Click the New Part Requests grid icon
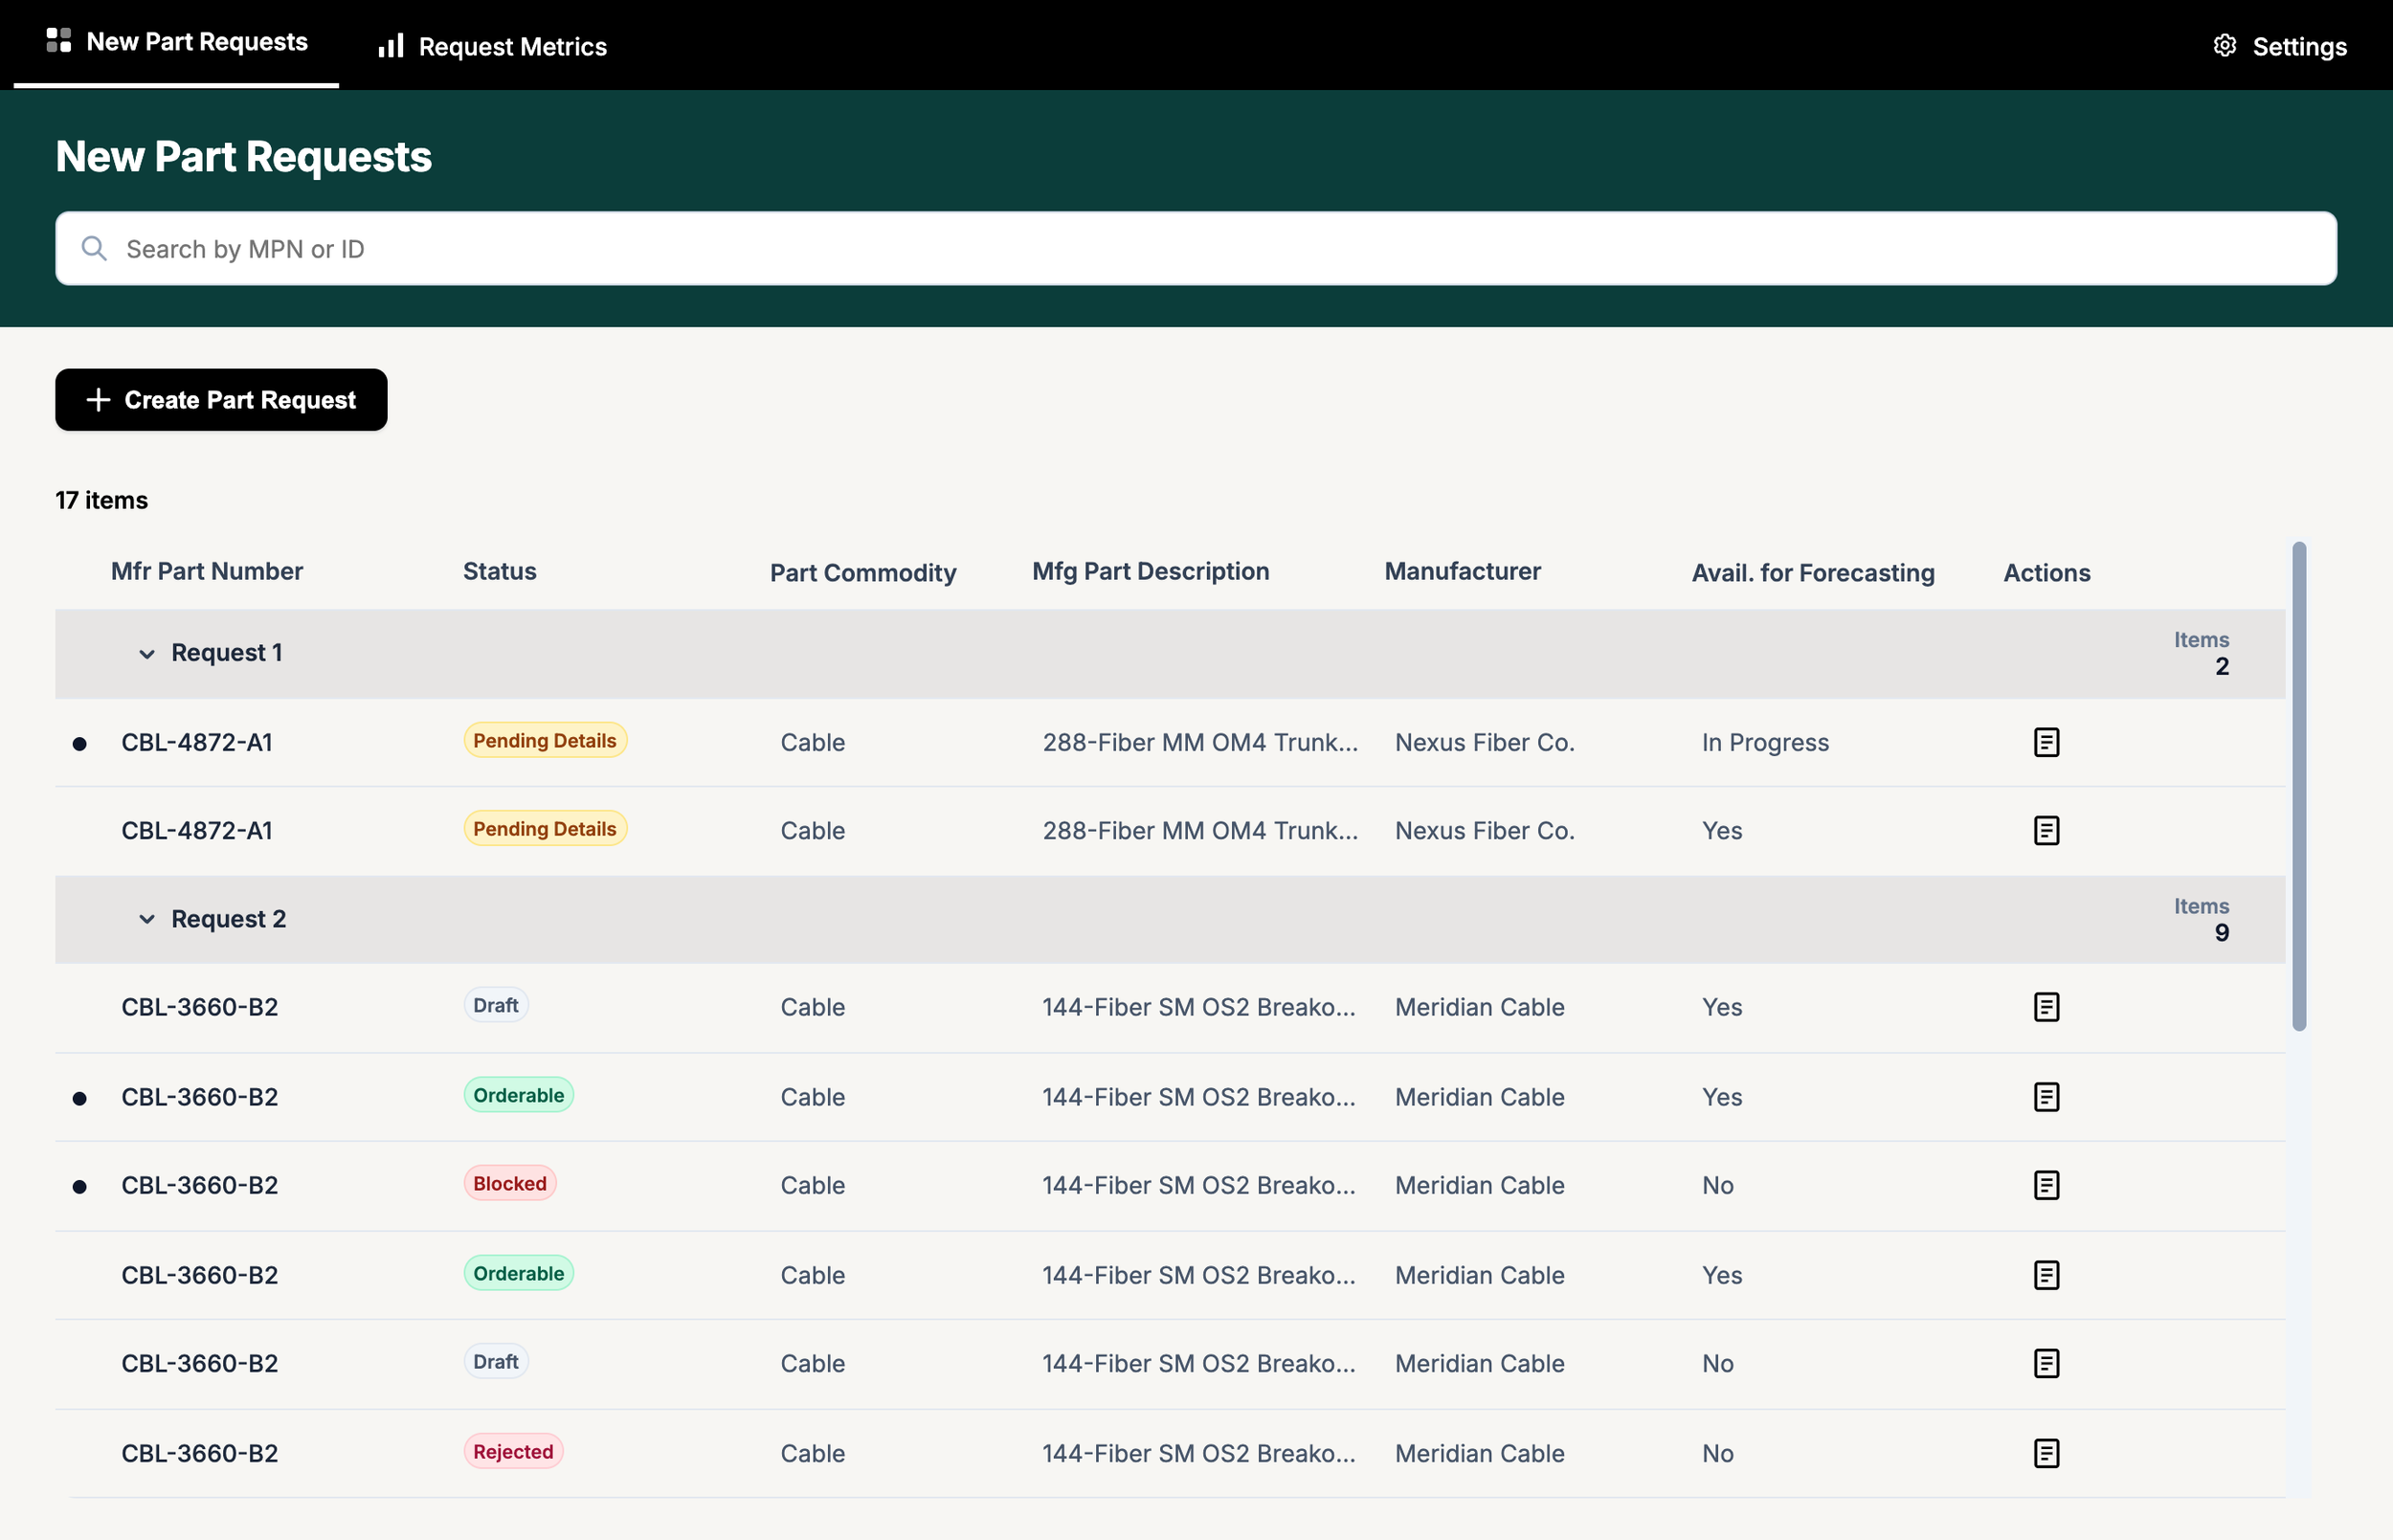 (59, 40)
